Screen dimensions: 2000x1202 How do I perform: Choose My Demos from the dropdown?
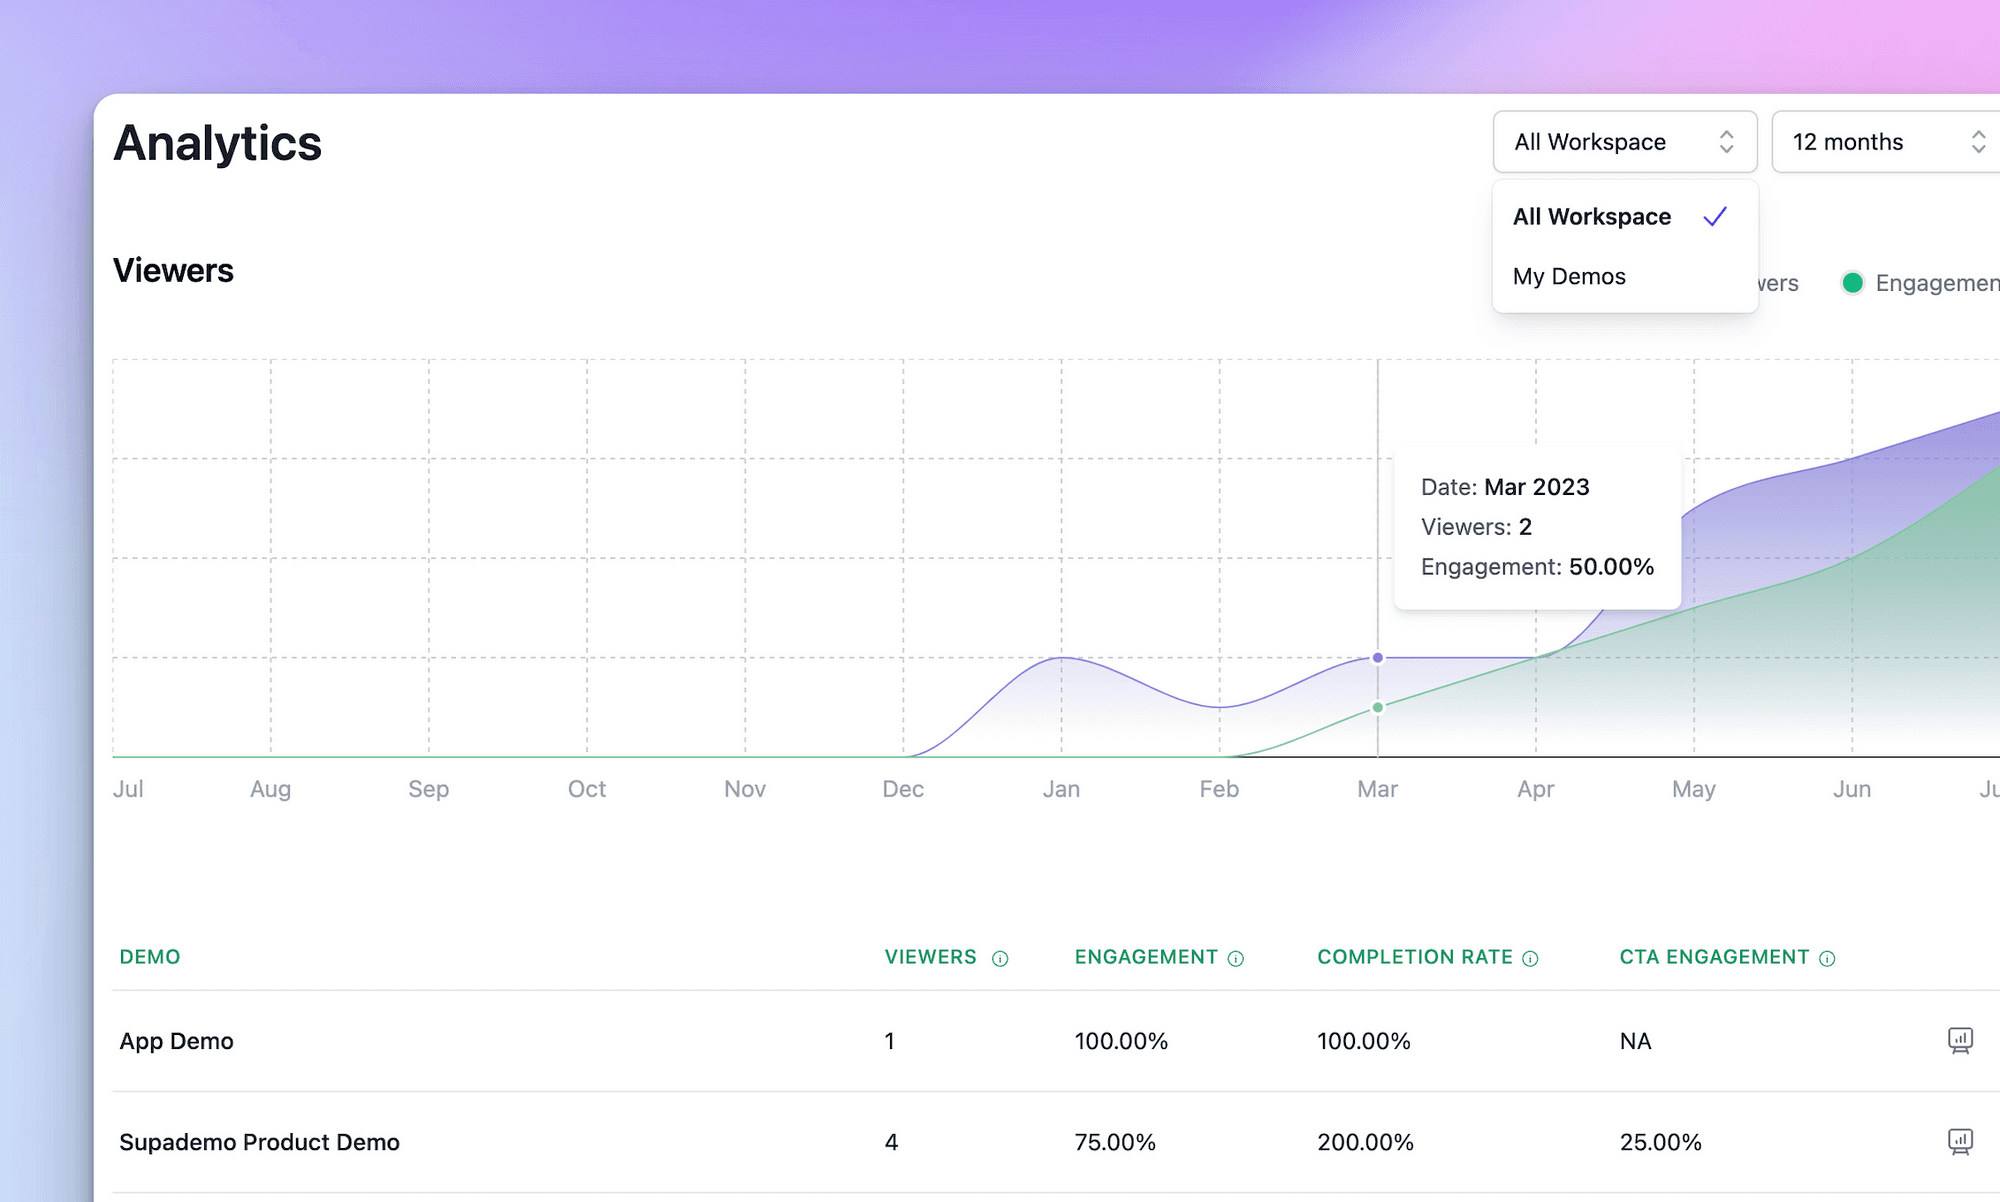pyautogui.click(x=1571, y=276)
